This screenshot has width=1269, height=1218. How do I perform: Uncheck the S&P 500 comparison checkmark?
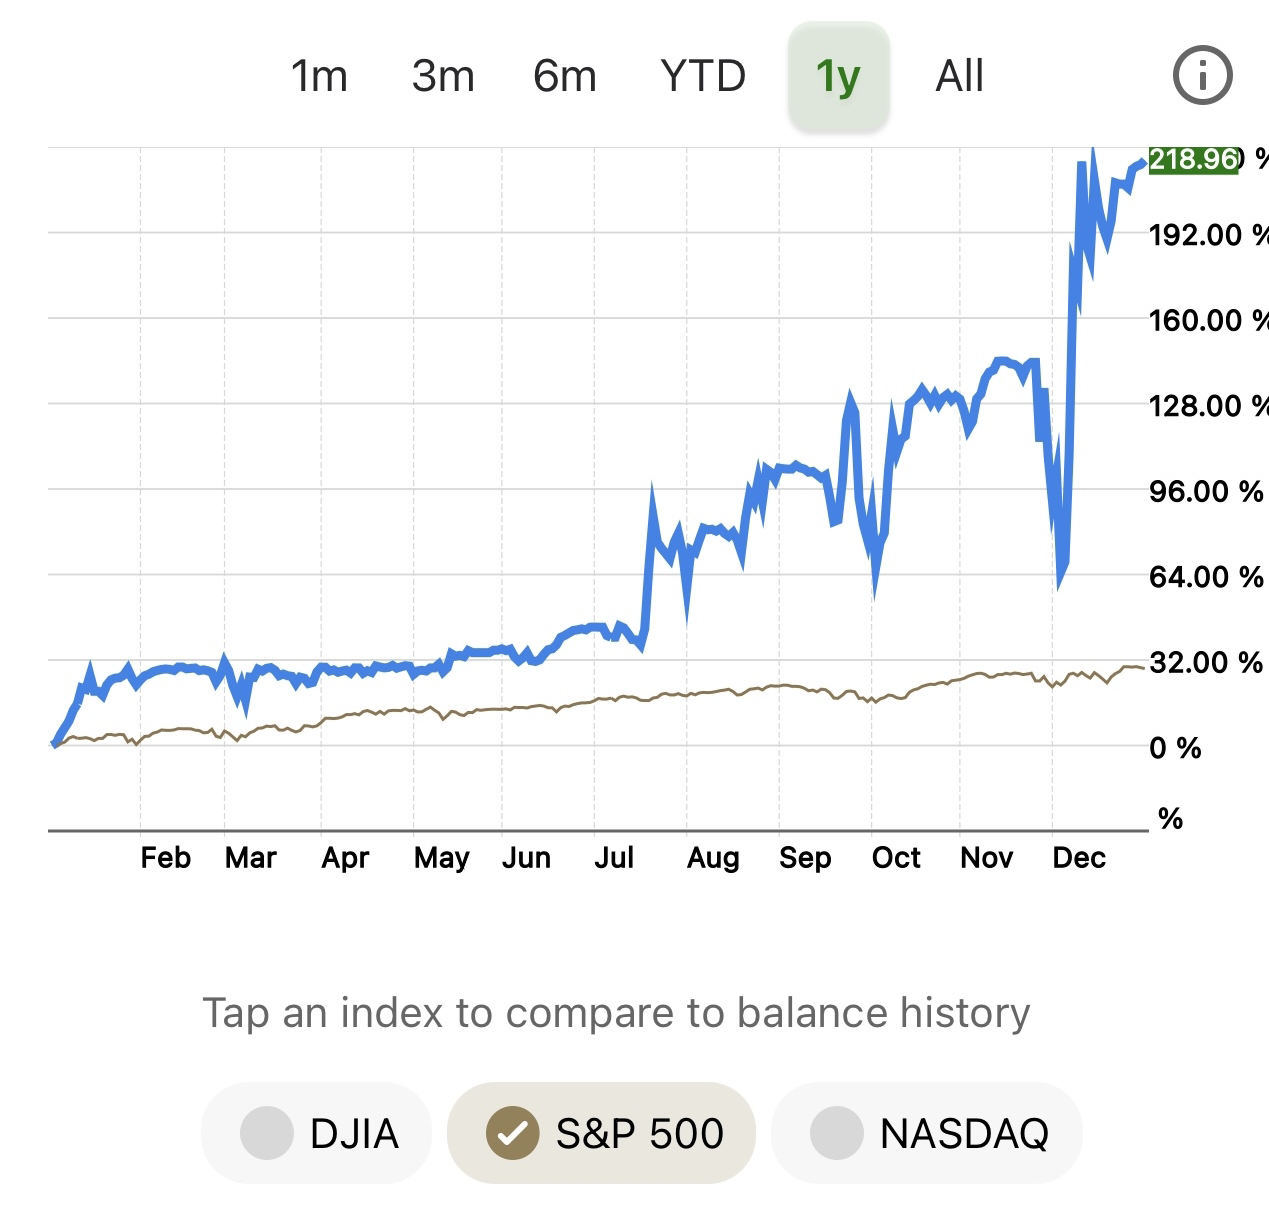[x=513, y=1133]
